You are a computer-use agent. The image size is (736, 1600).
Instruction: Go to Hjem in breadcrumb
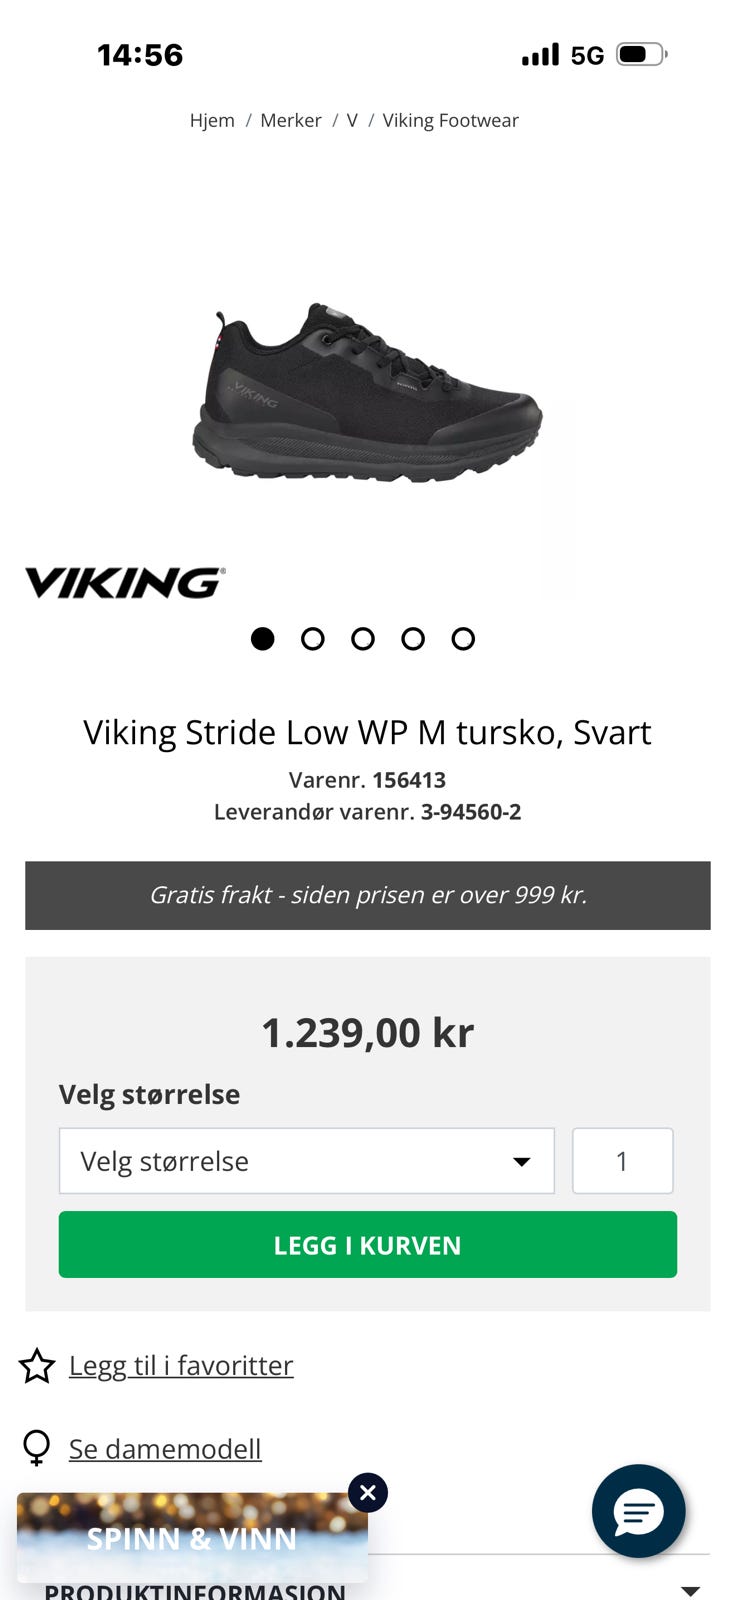pos(212,121)
